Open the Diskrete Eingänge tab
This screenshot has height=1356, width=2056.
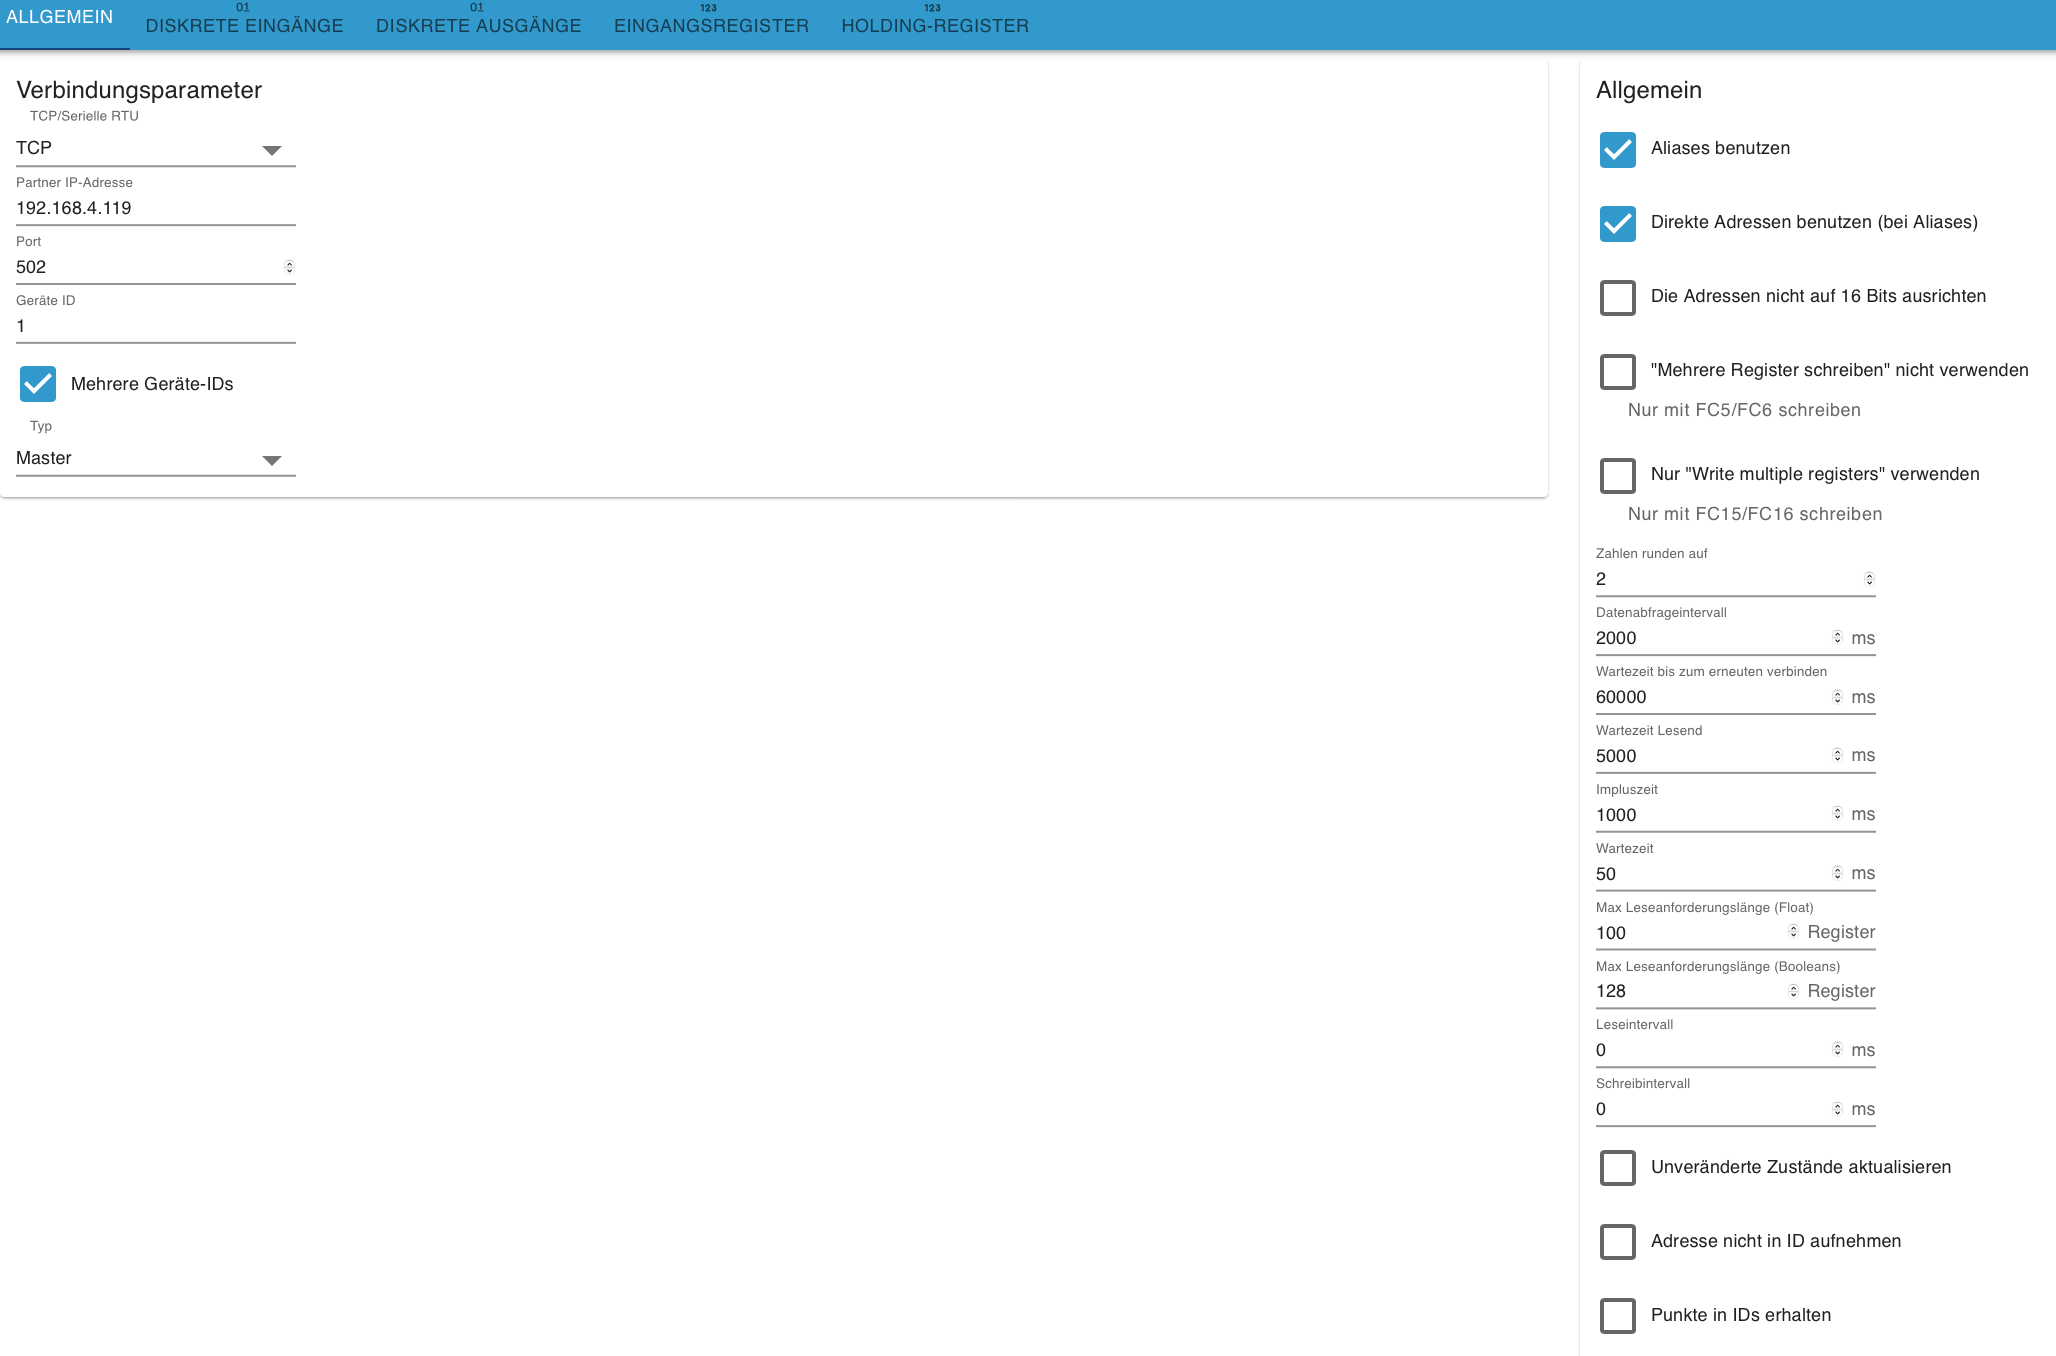[x=244, y=25]
